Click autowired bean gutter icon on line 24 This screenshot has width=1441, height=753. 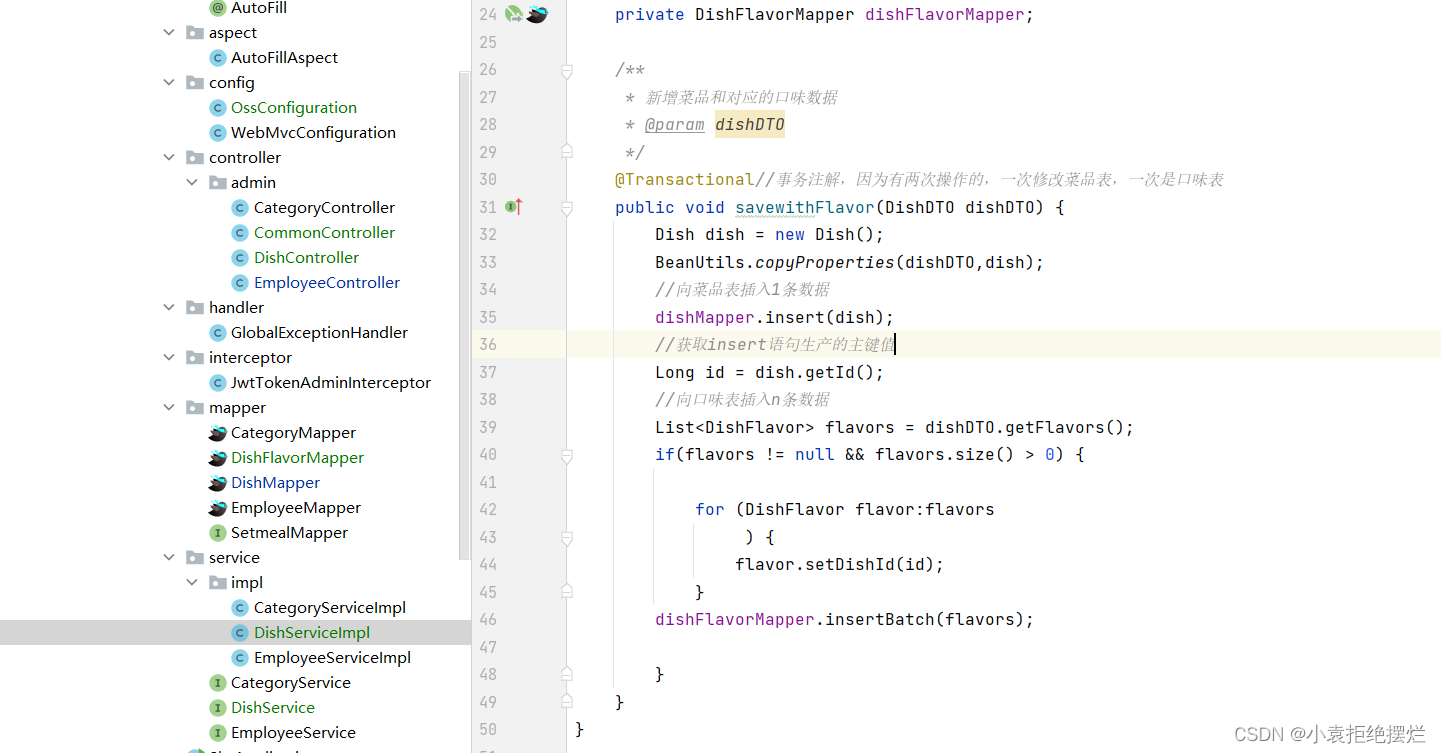[514, 14]
